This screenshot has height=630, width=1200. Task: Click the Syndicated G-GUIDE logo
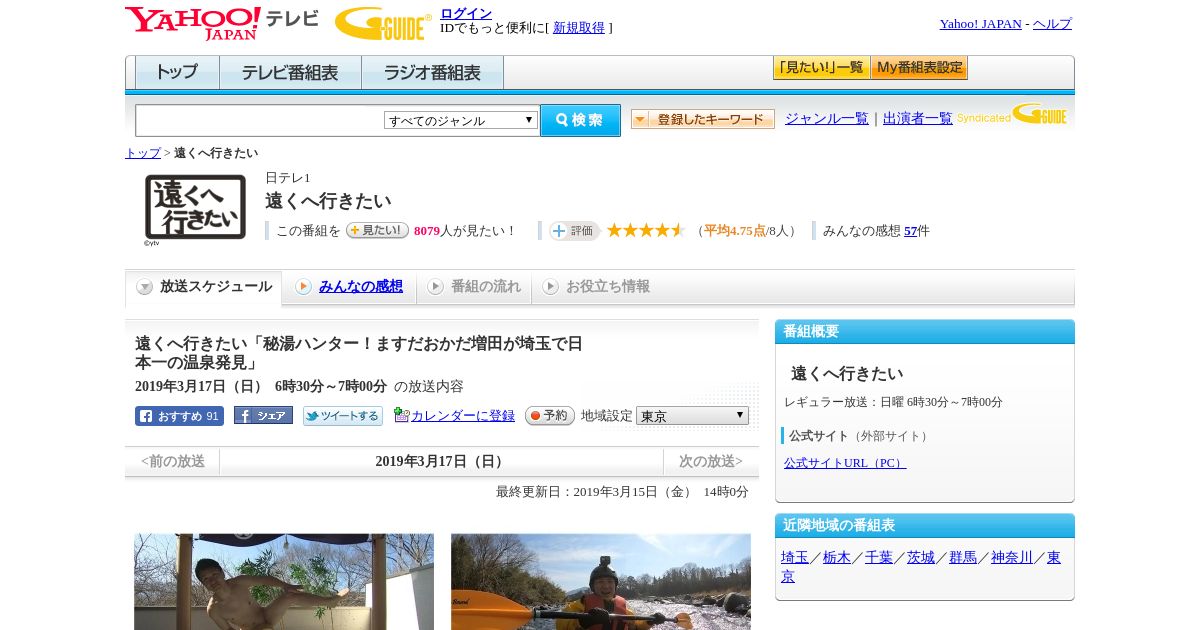[x=1012, y=115]
